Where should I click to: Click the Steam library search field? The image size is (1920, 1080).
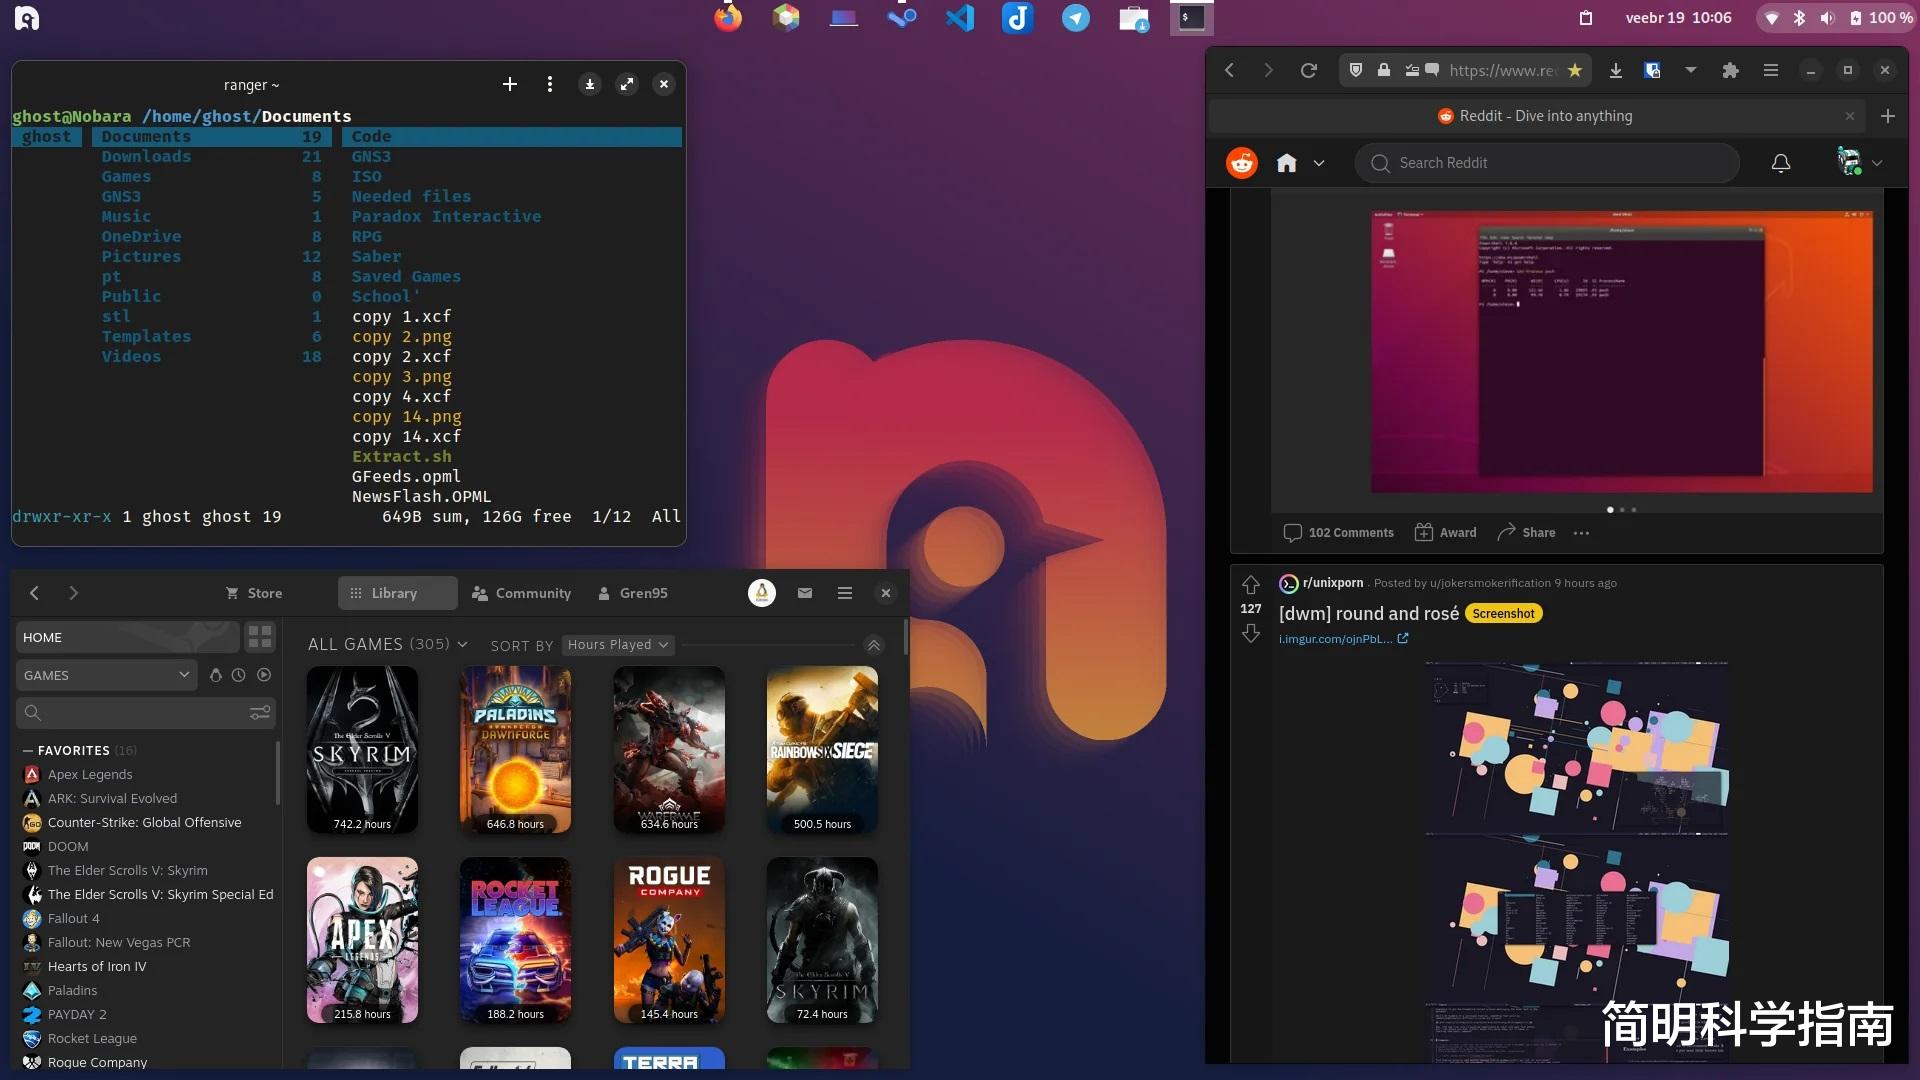[145, 713]
